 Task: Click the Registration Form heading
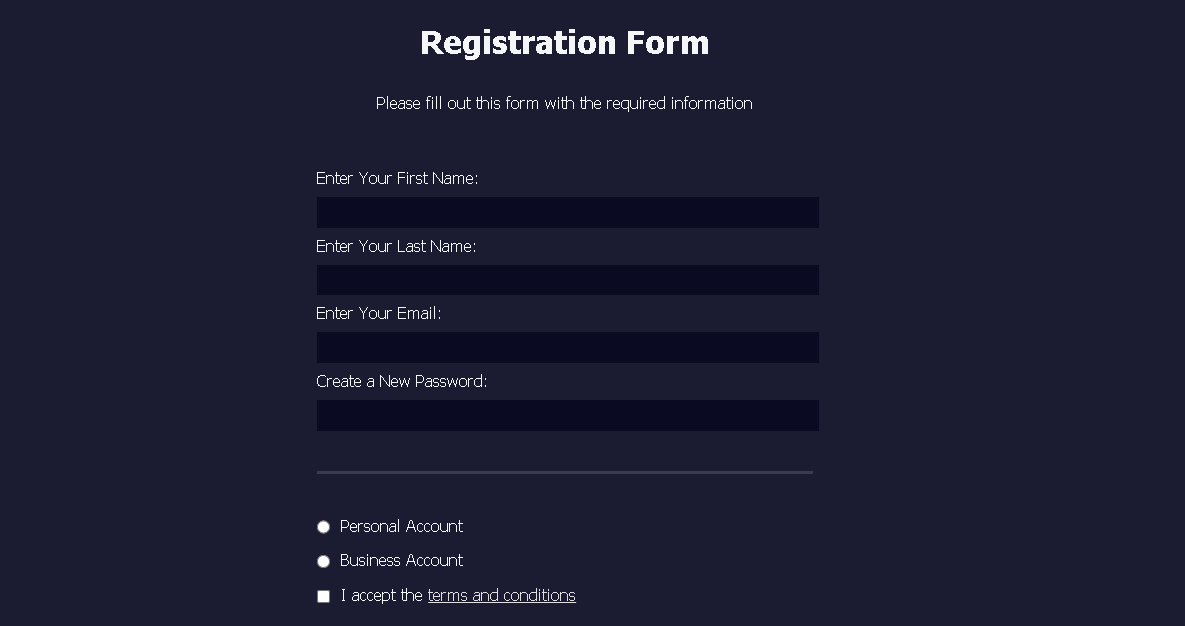coord(565,42)
